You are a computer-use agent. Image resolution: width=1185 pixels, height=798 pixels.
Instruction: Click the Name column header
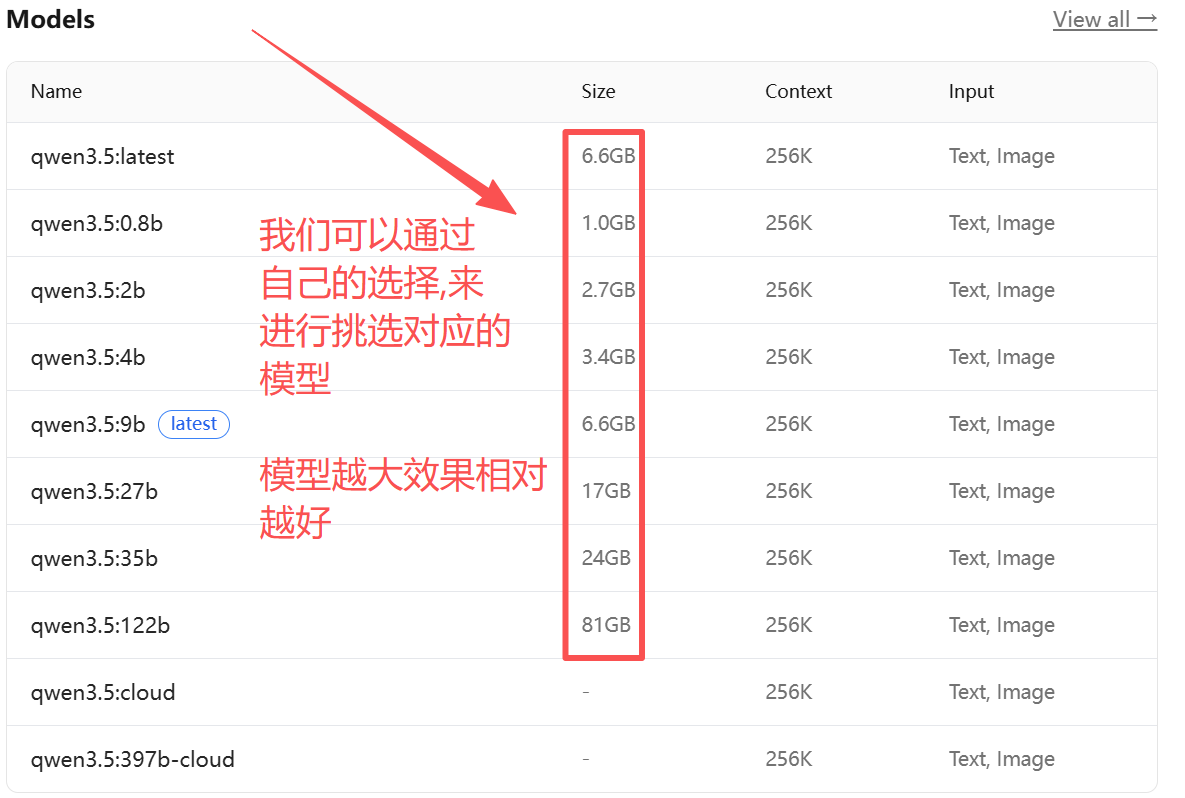(57, 91)
